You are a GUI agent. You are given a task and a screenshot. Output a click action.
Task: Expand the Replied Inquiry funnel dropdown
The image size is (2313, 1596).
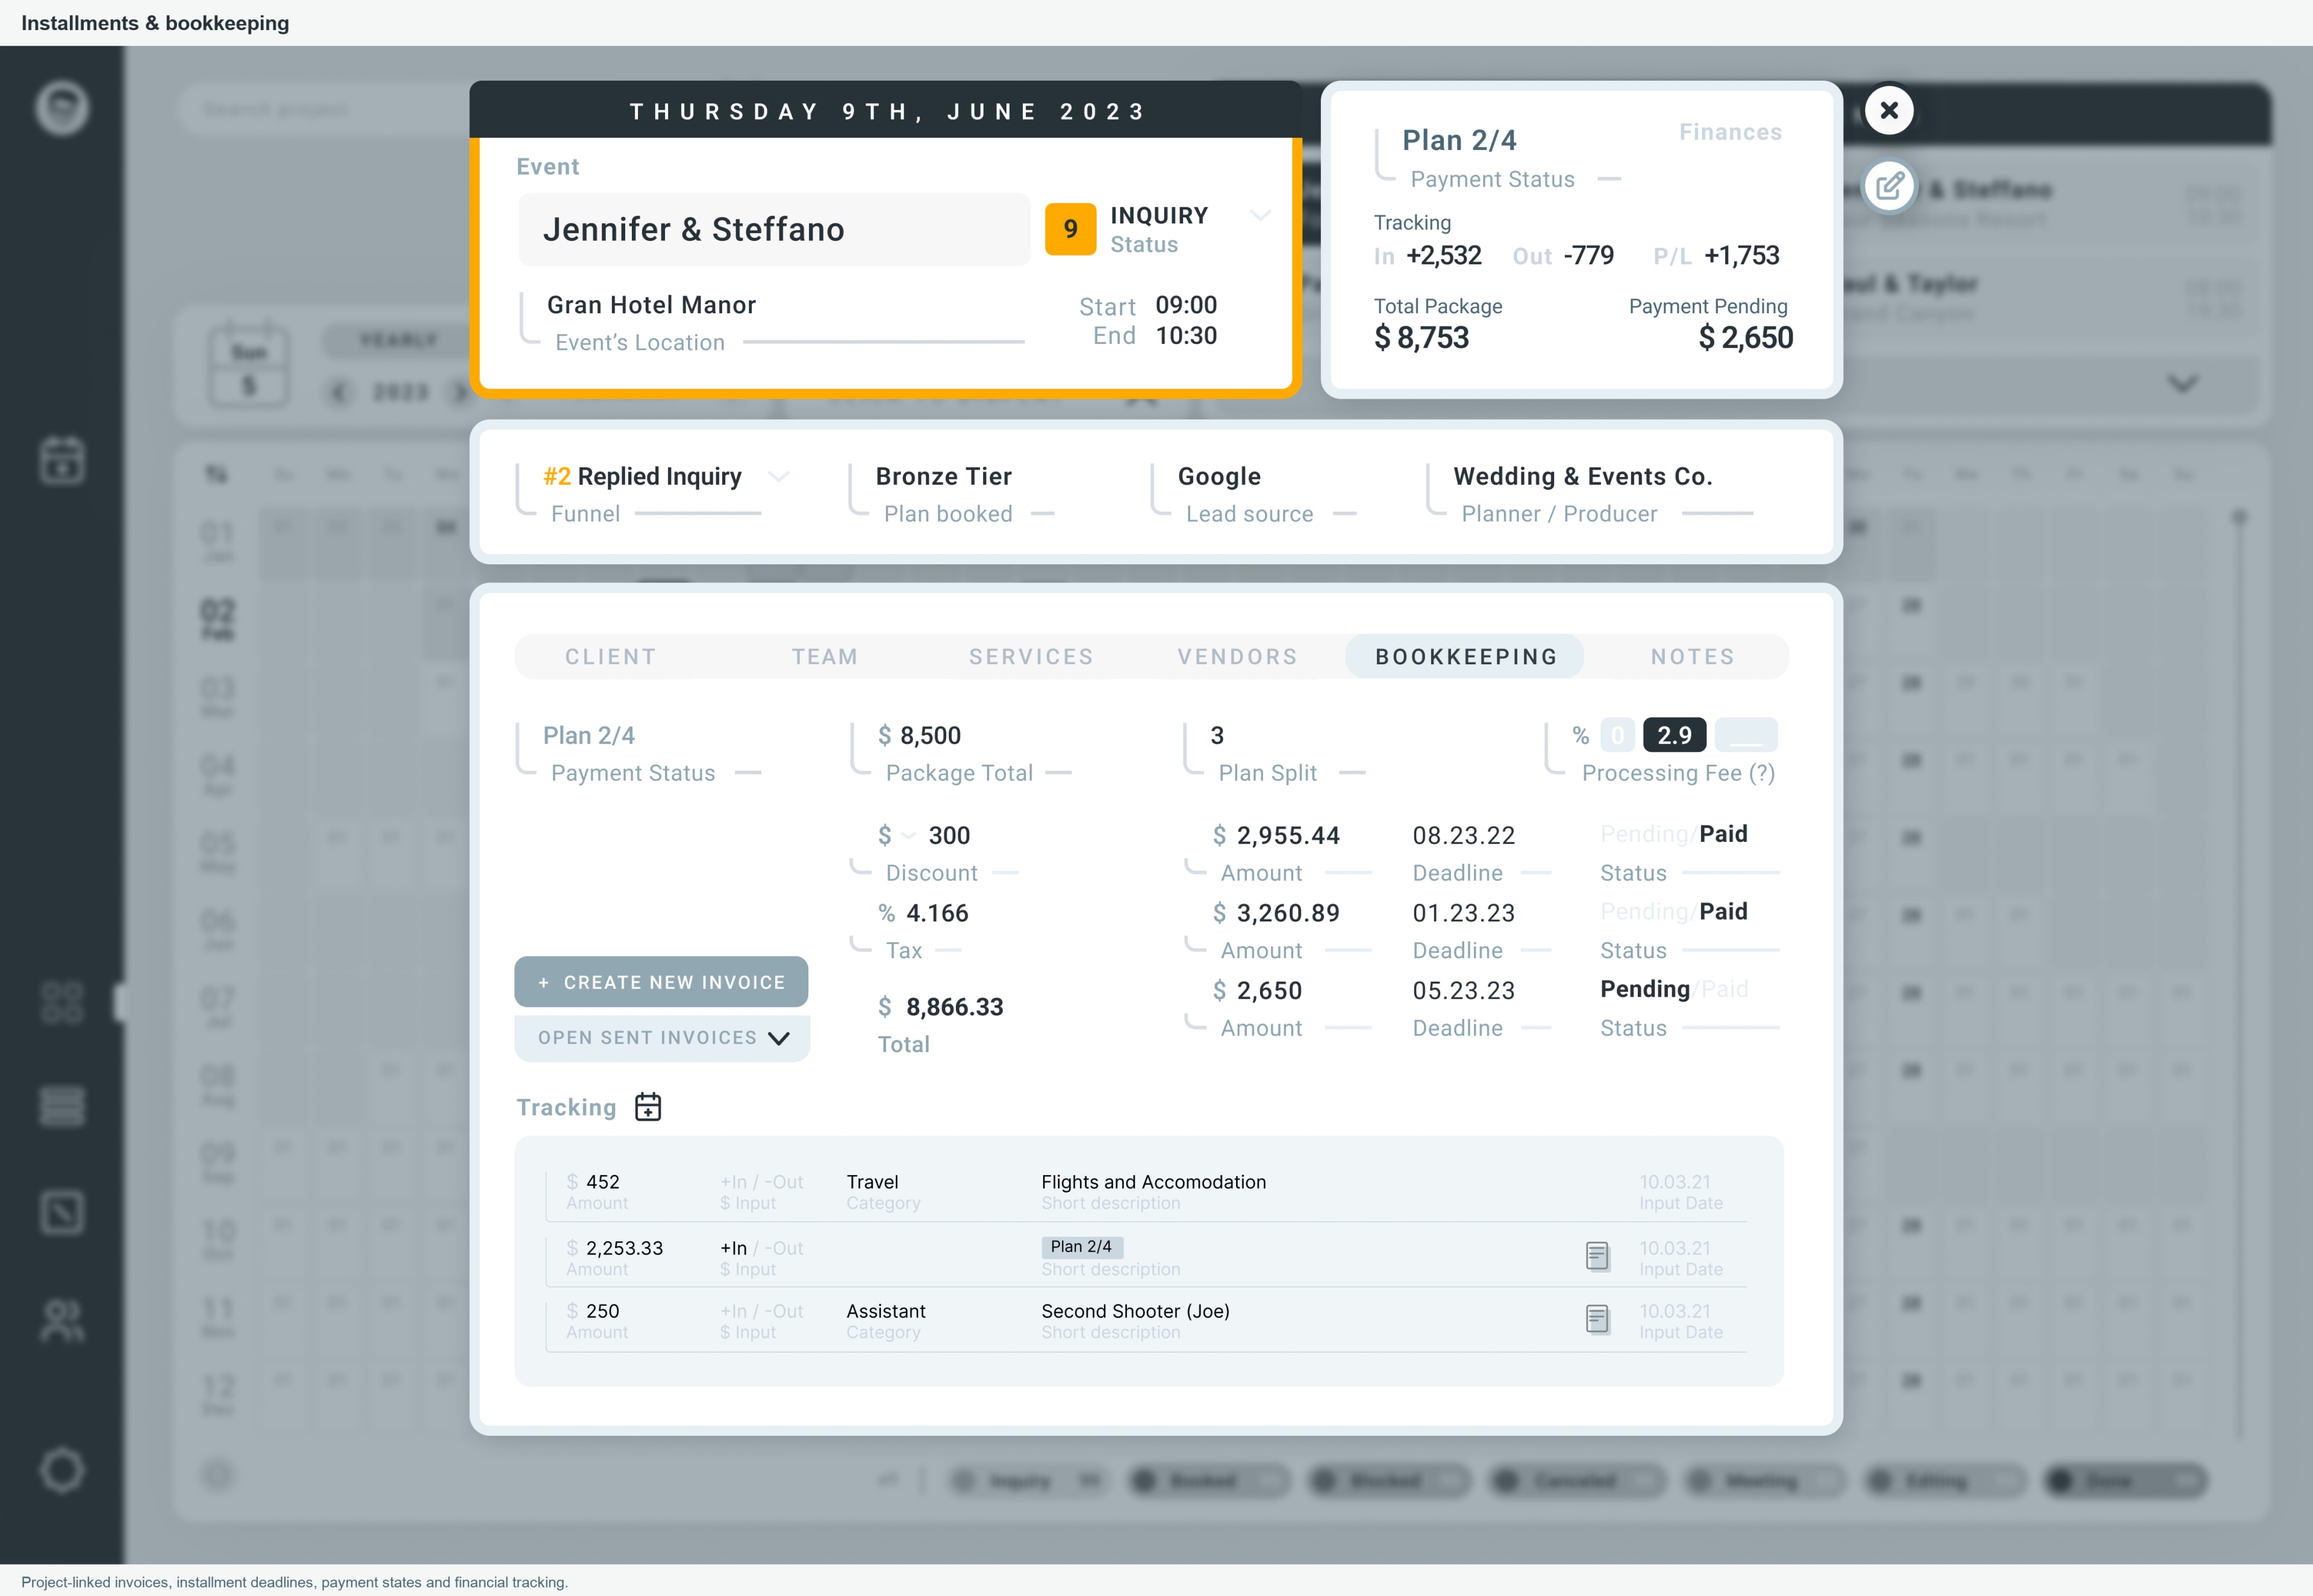[x=778, y=477]
